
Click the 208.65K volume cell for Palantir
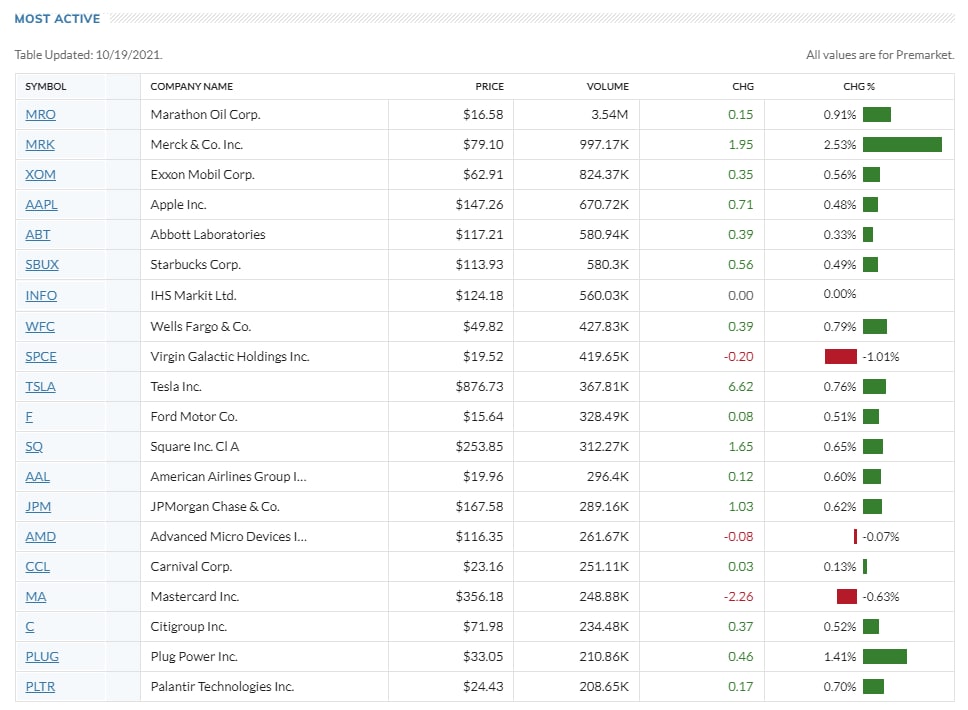point(604,687)
